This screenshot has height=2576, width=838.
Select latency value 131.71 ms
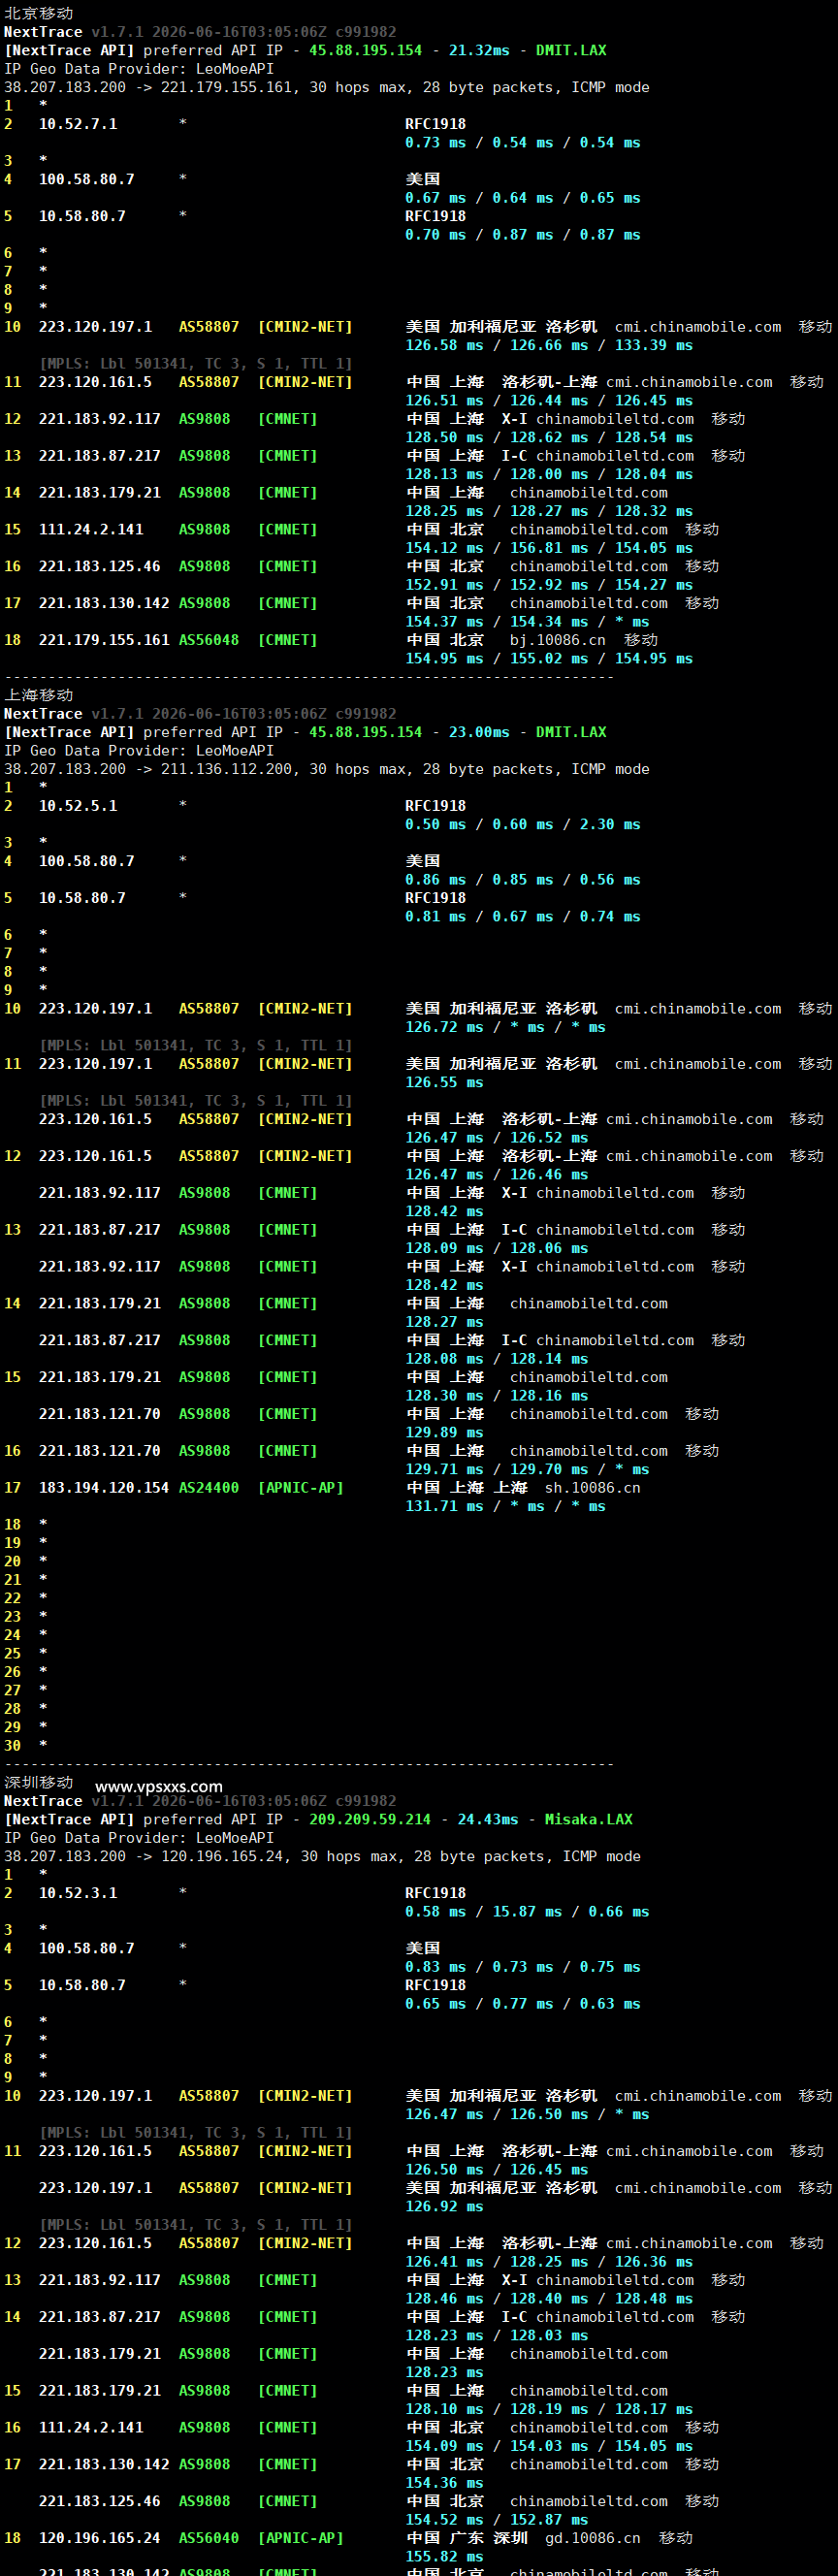444,1507
